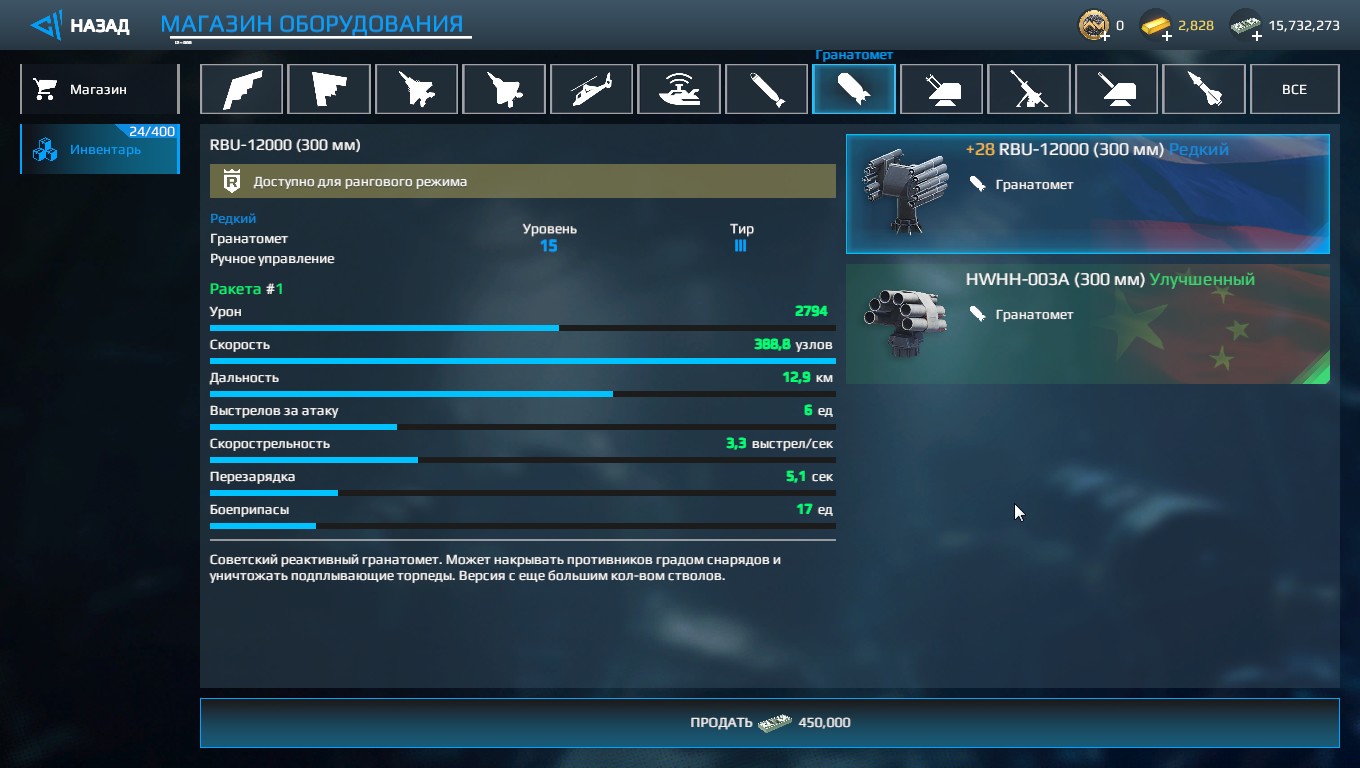This screenshot has width=1360, height=768.
Task: Switch to the Магазин tab
Action: pos(99,89)
